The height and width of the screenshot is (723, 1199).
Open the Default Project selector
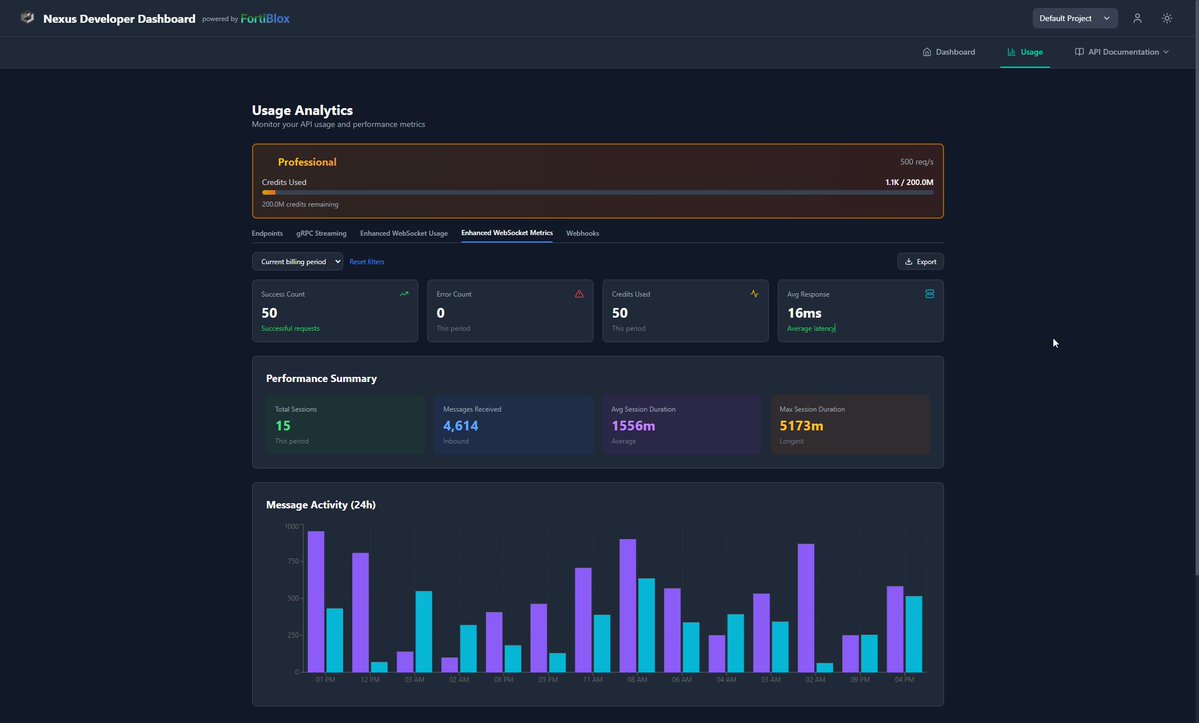(x=1074, y=17)
